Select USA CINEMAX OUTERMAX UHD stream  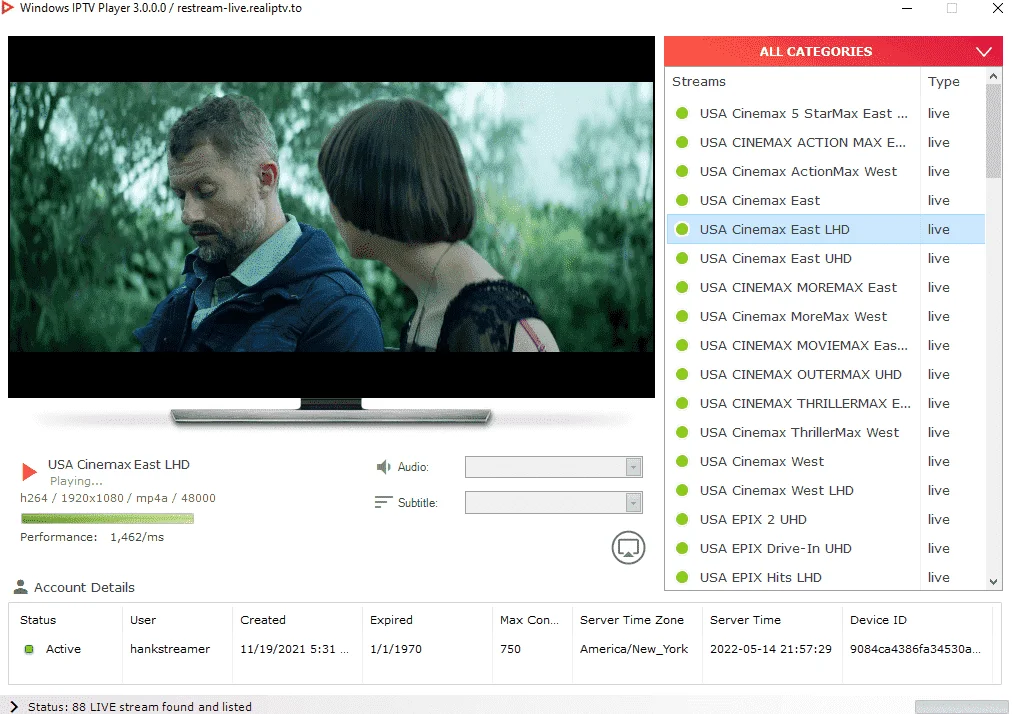(x=826, y=375)
